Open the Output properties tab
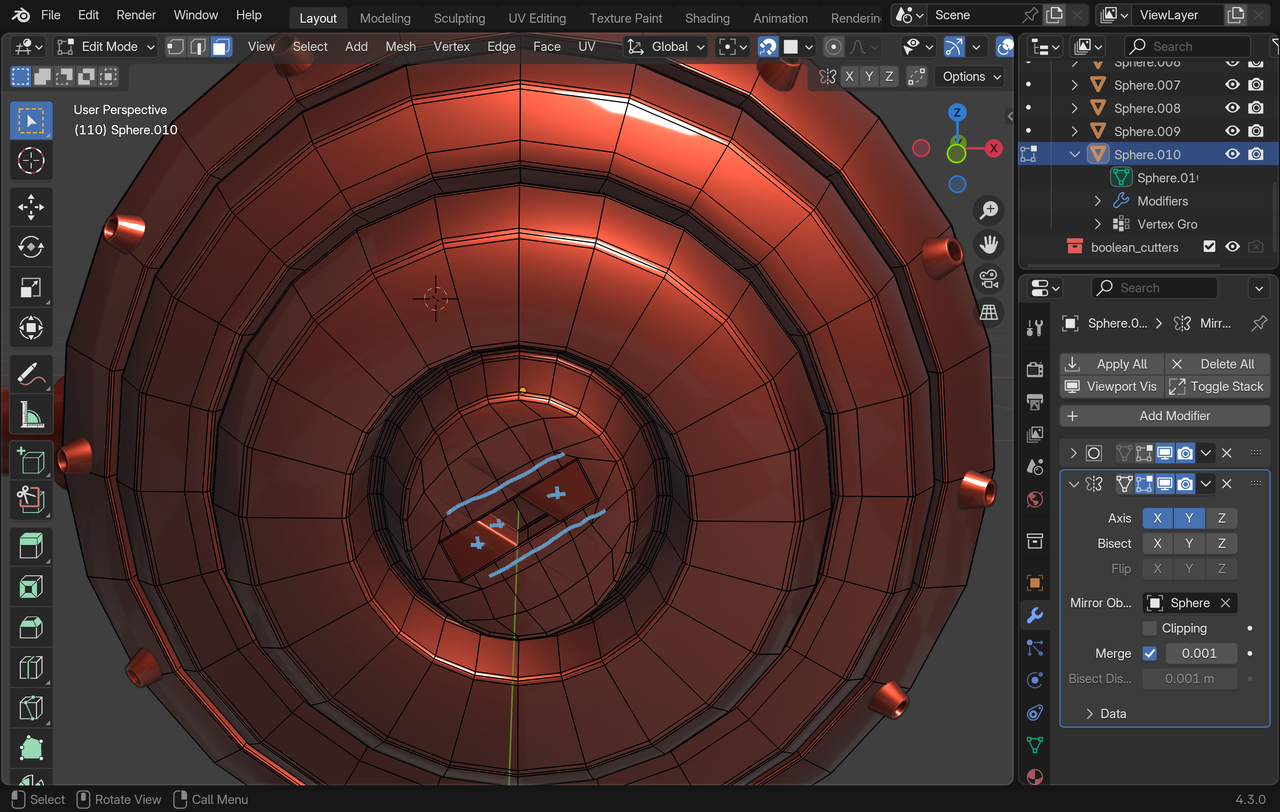Viewport: 1280px width, 812px height. [1035, 402]
